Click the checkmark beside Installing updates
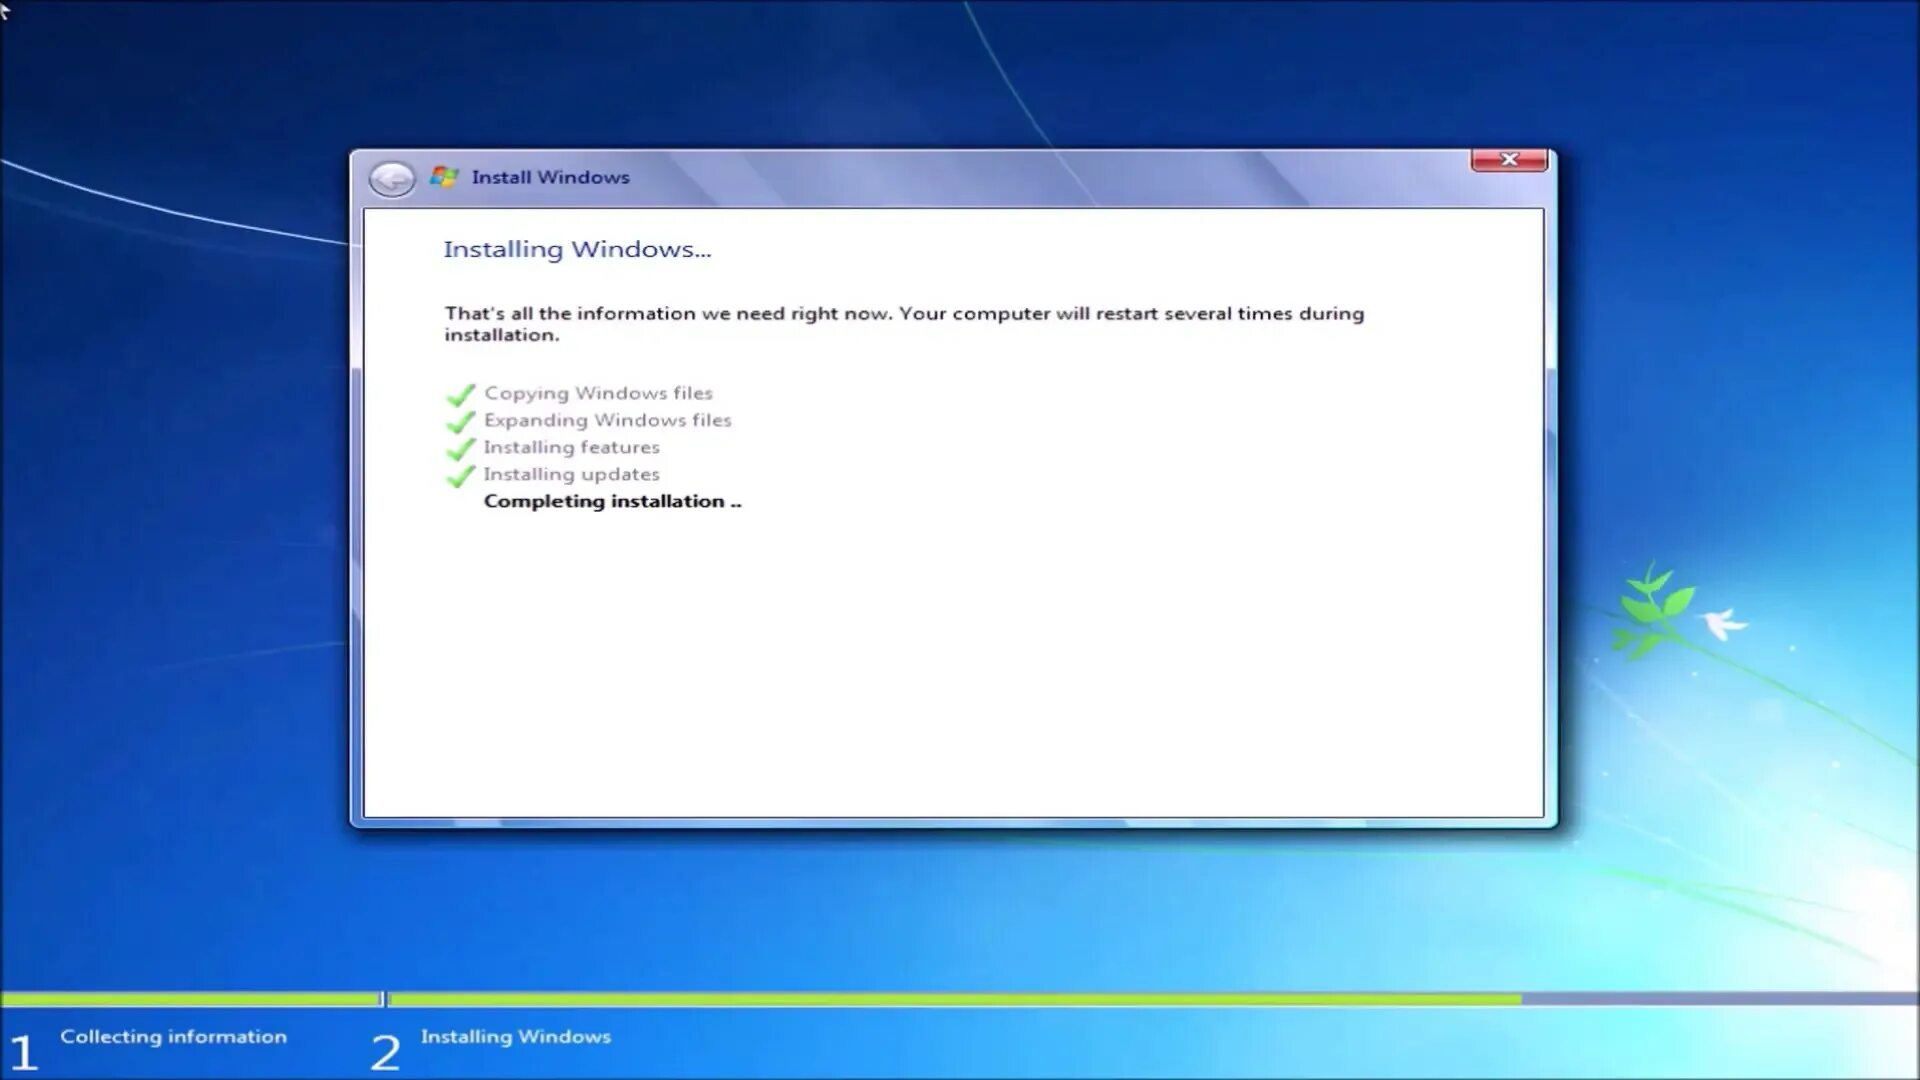The image size is (1920, 1080). pyautogui.click(x=460, y=476)
